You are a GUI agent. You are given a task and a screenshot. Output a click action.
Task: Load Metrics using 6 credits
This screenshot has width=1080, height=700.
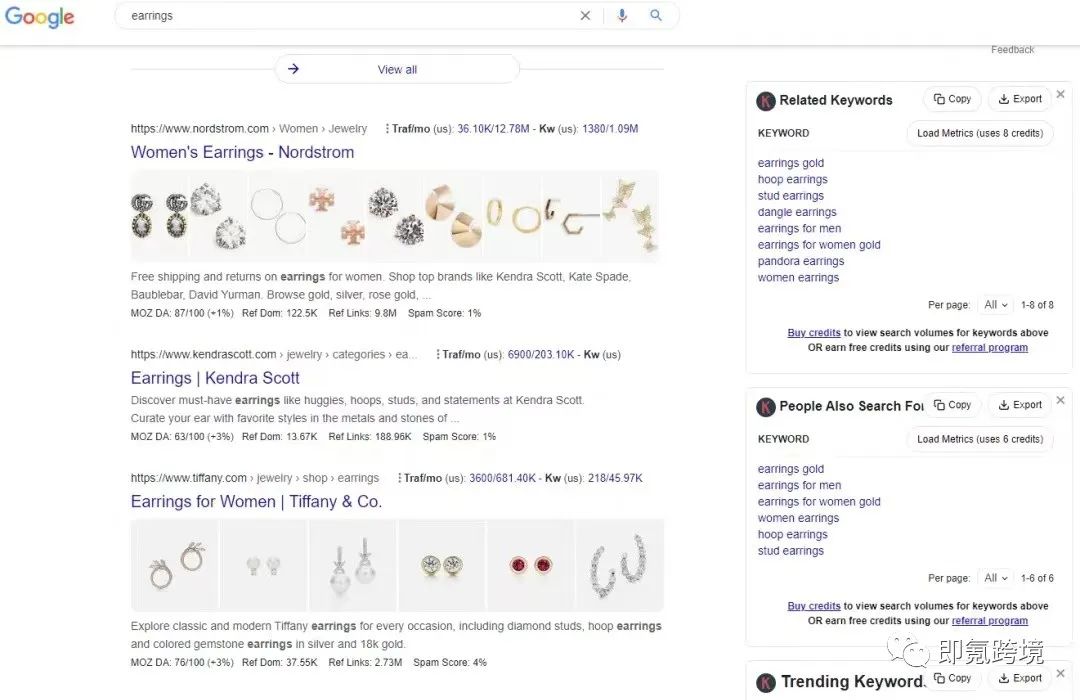point(980,439)
